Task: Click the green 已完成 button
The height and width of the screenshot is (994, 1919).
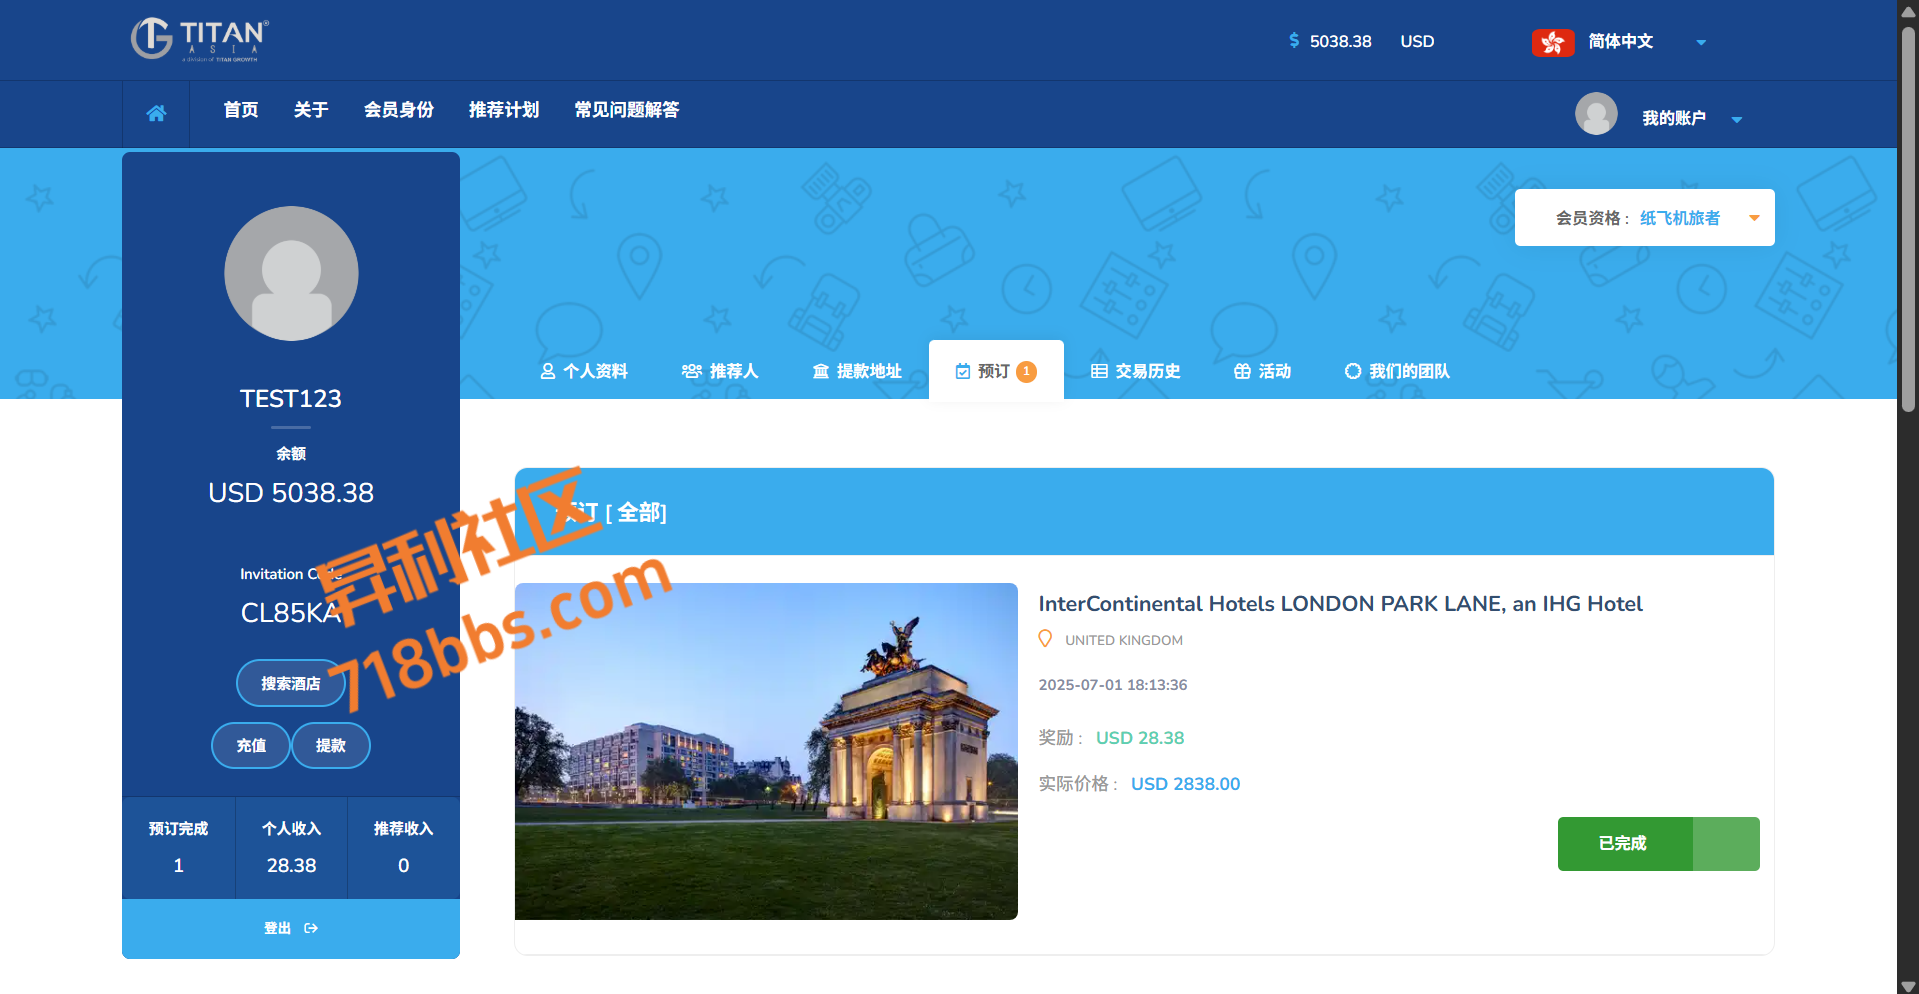Action: click(1658, 844)
